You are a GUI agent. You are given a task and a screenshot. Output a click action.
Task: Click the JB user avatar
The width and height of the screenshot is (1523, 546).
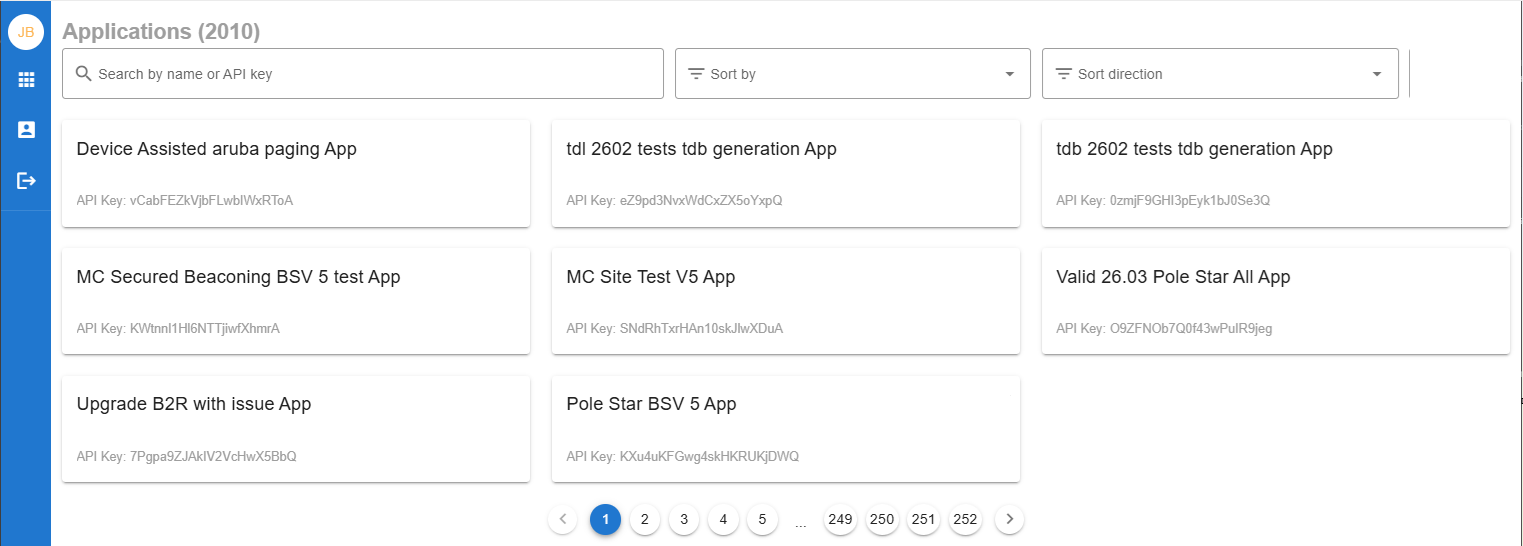[x=26, y=32]
